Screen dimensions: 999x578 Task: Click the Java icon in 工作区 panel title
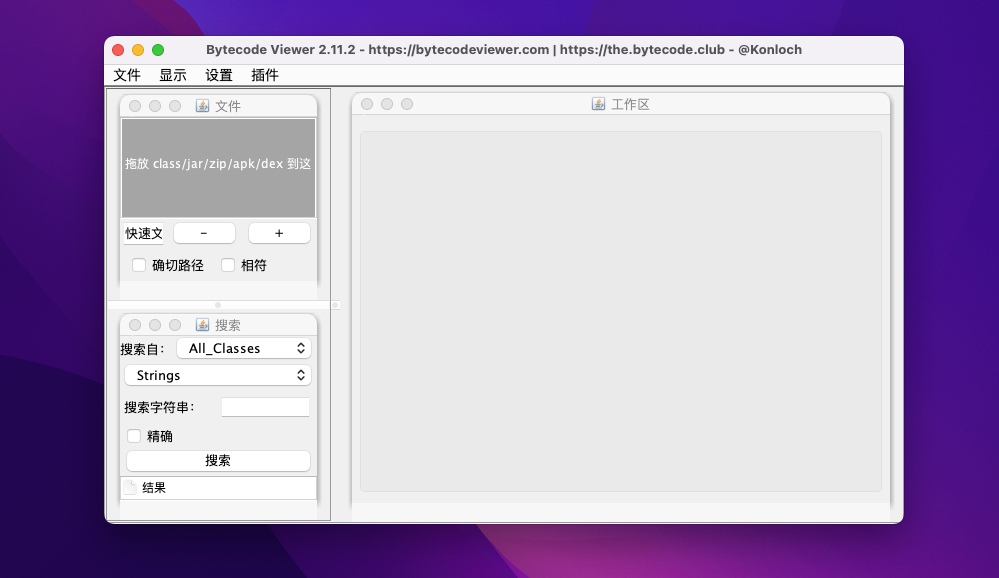[x=598, y=104]
